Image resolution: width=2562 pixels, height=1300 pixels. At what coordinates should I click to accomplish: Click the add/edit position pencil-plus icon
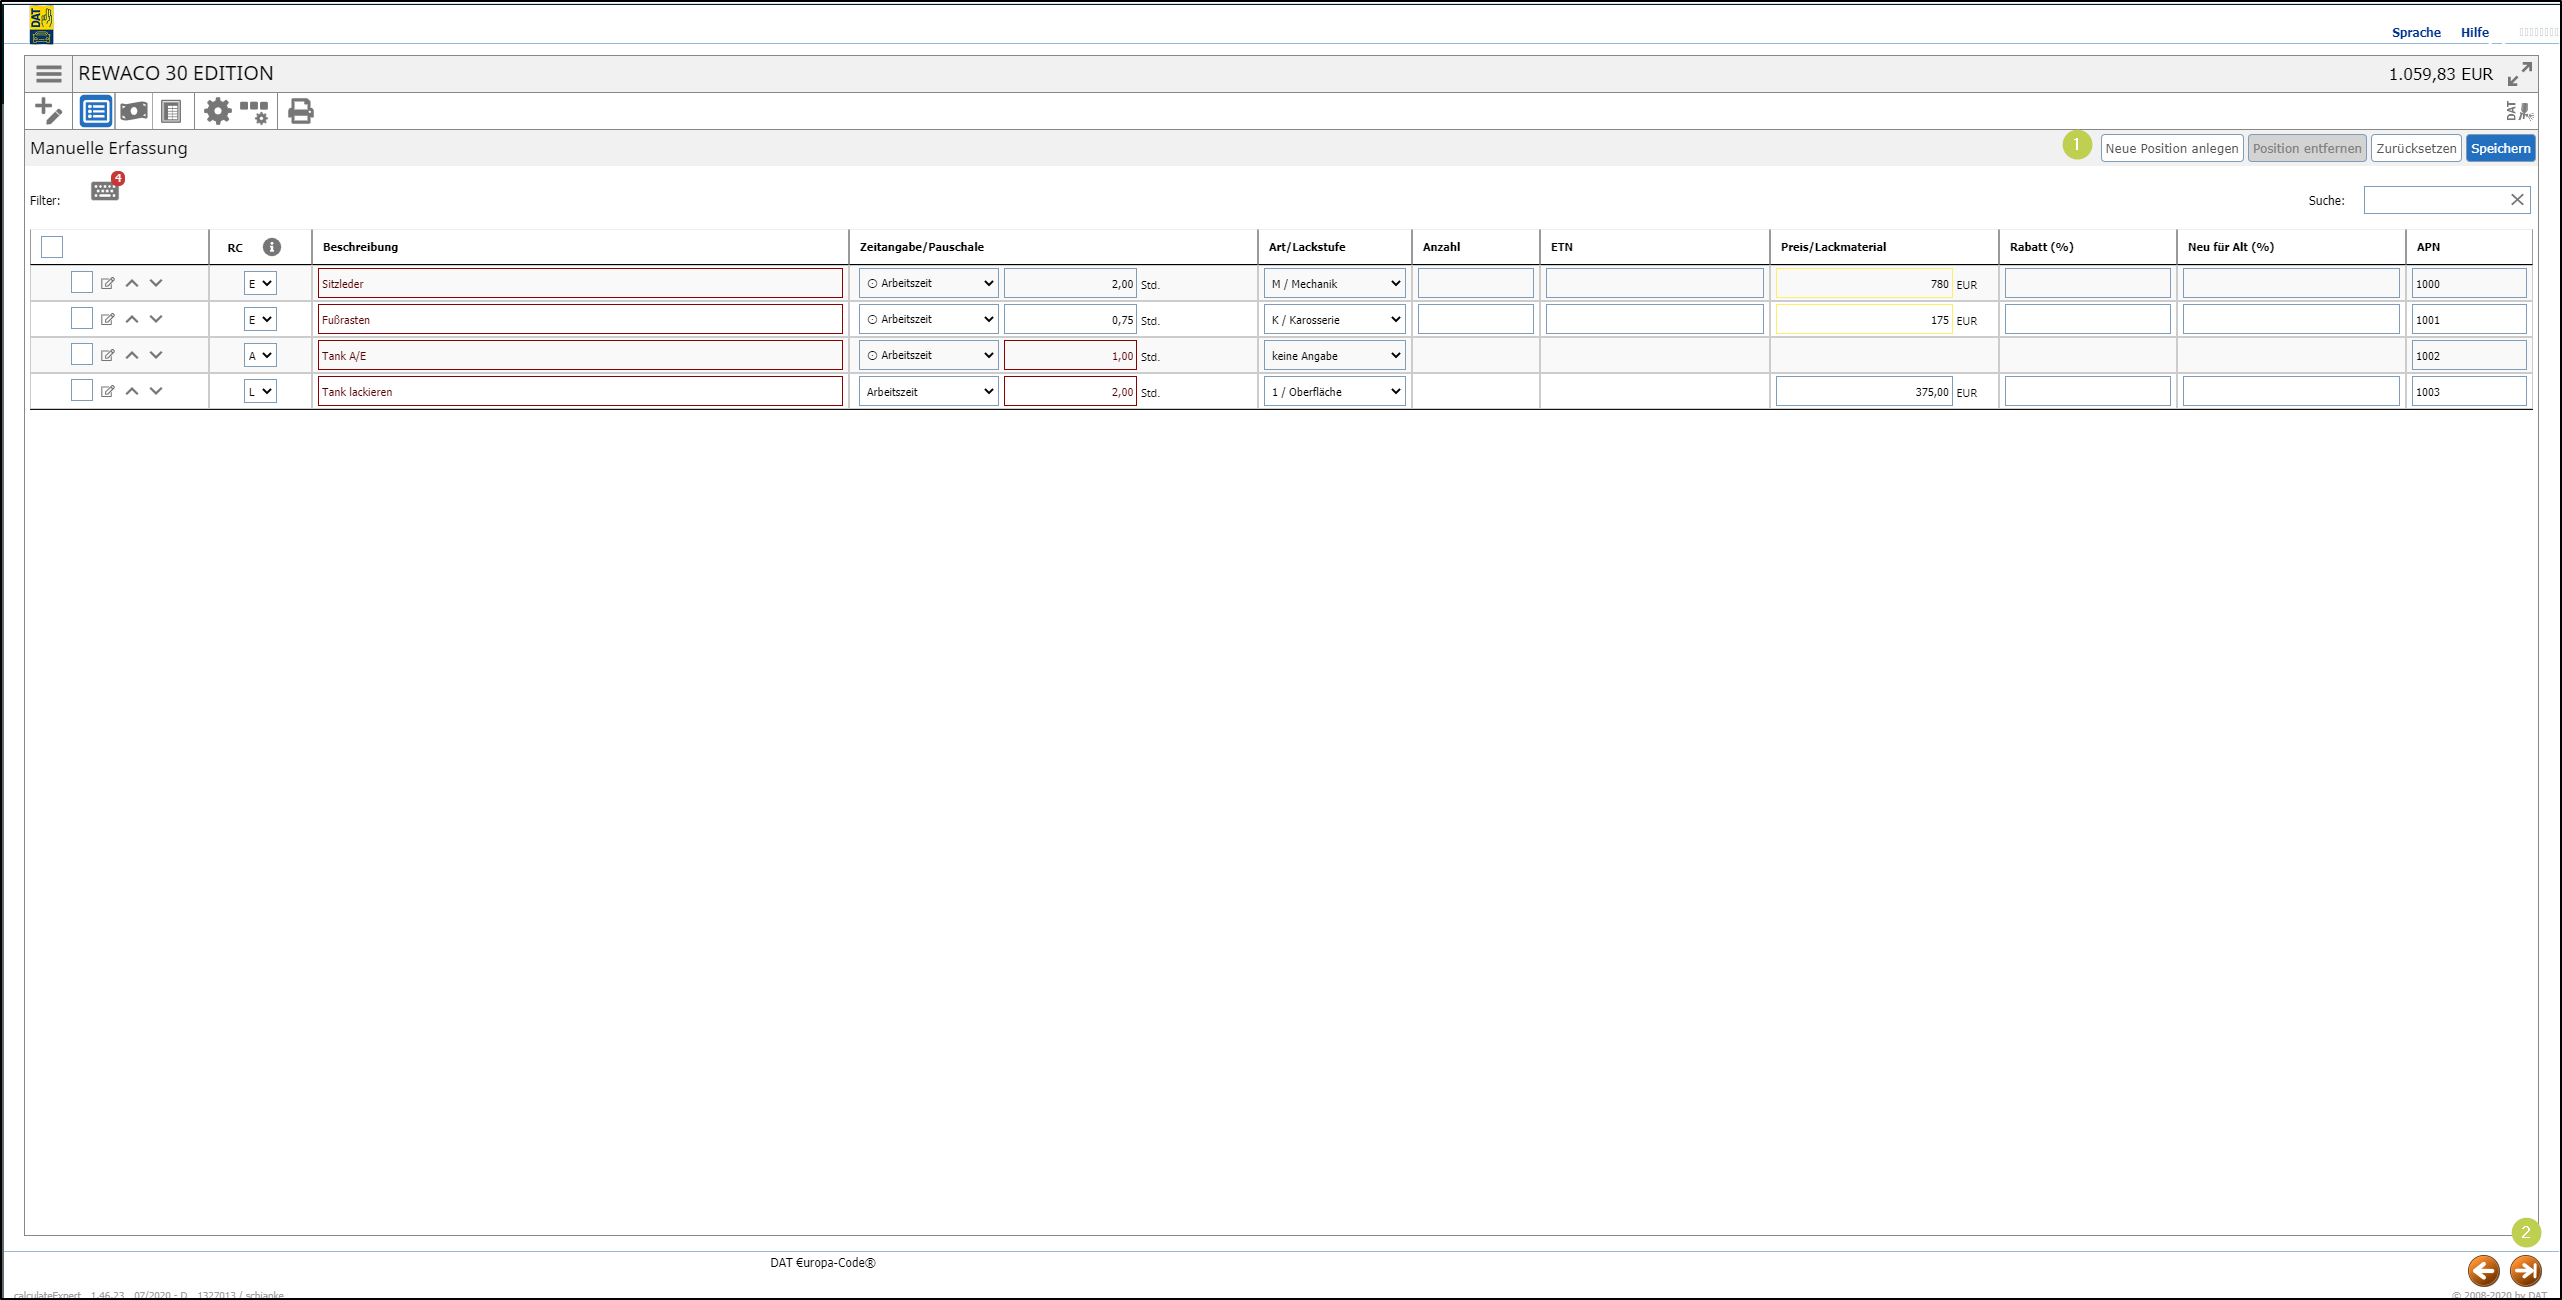[x=48, y=111]
